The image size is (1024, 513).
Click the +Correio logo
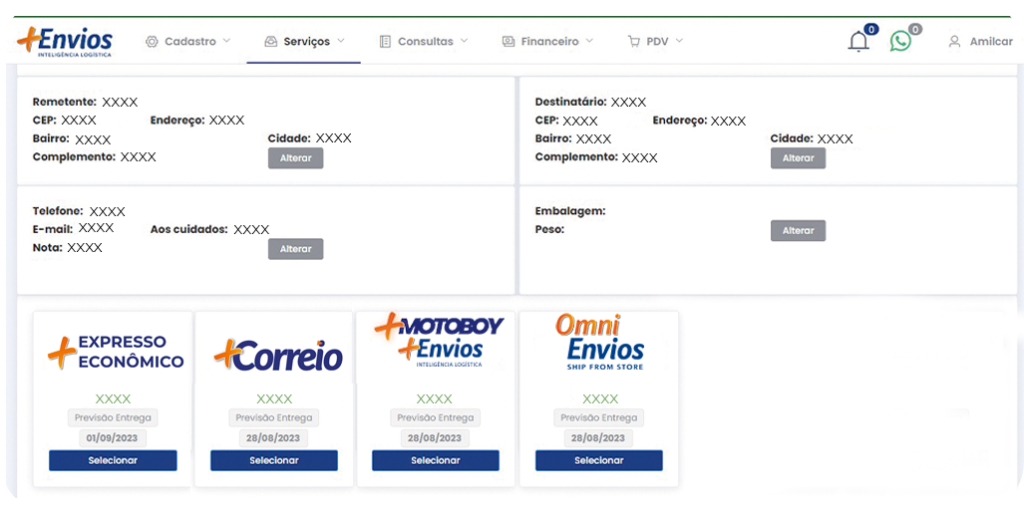click(278, 356)
